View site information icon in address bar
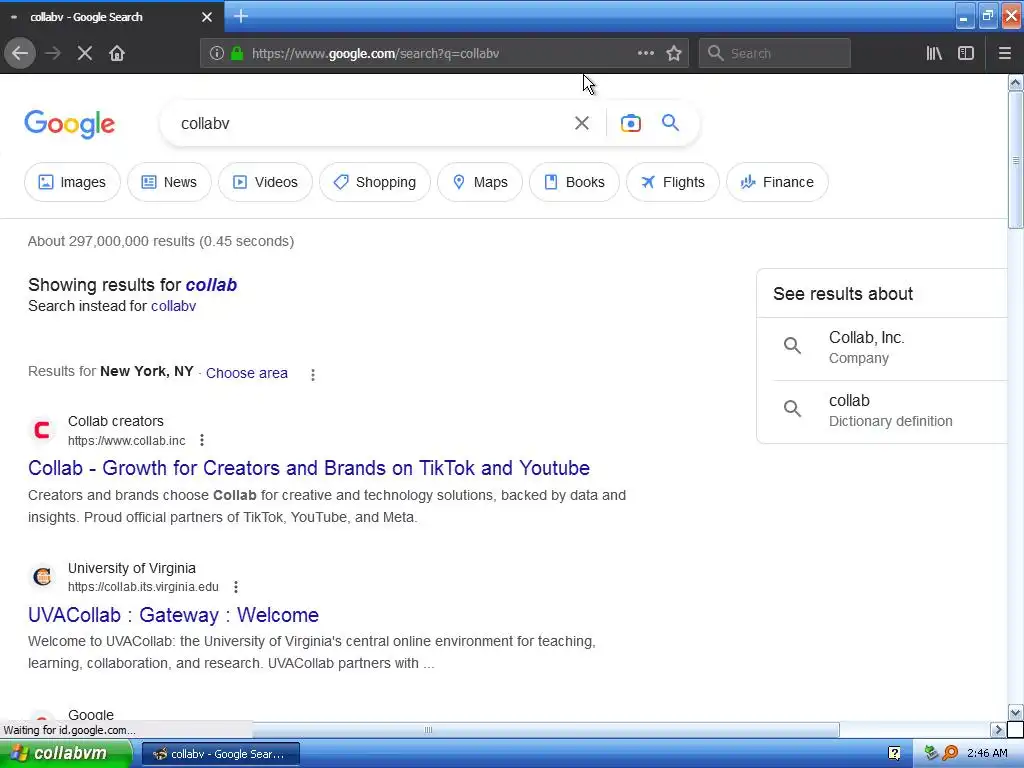This screenshot has width=1024, height=768. [217, 53]
